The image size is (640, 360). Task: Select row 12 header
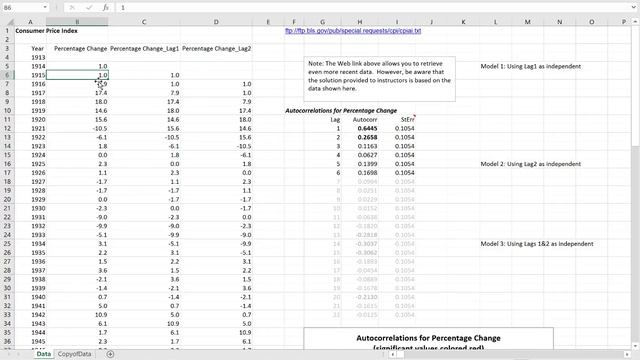point(7,128)
